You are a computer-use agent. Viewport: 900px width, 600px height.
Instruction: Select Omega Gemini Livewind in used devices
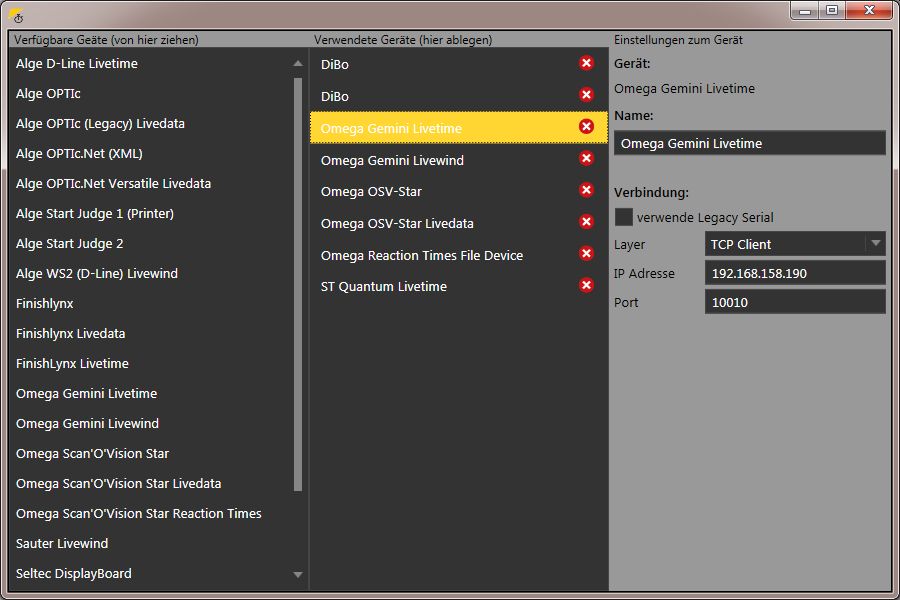coord(459,160)
